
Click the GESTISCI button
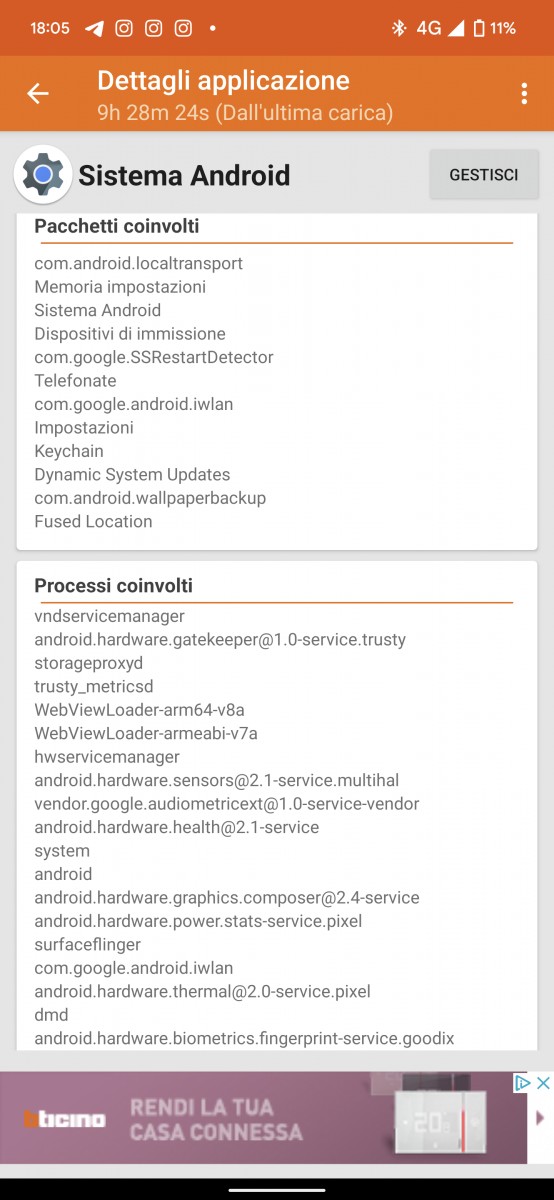coord(484,175)
